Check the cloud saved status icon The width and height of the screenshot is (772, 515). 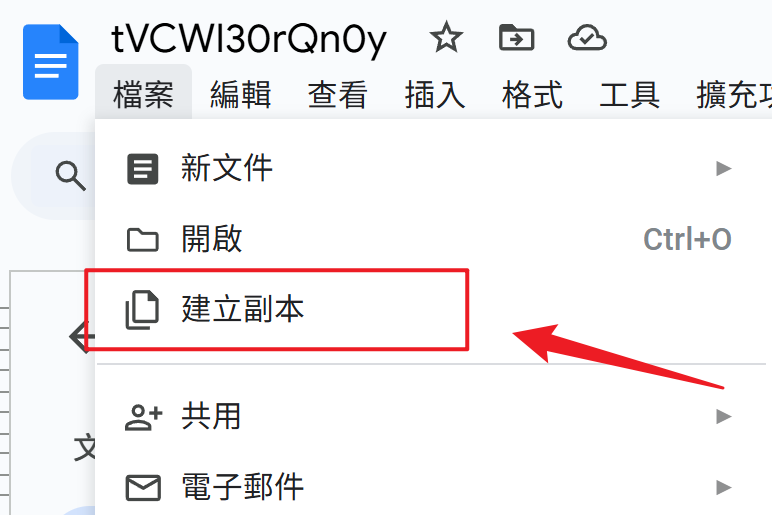click(587, 38)
